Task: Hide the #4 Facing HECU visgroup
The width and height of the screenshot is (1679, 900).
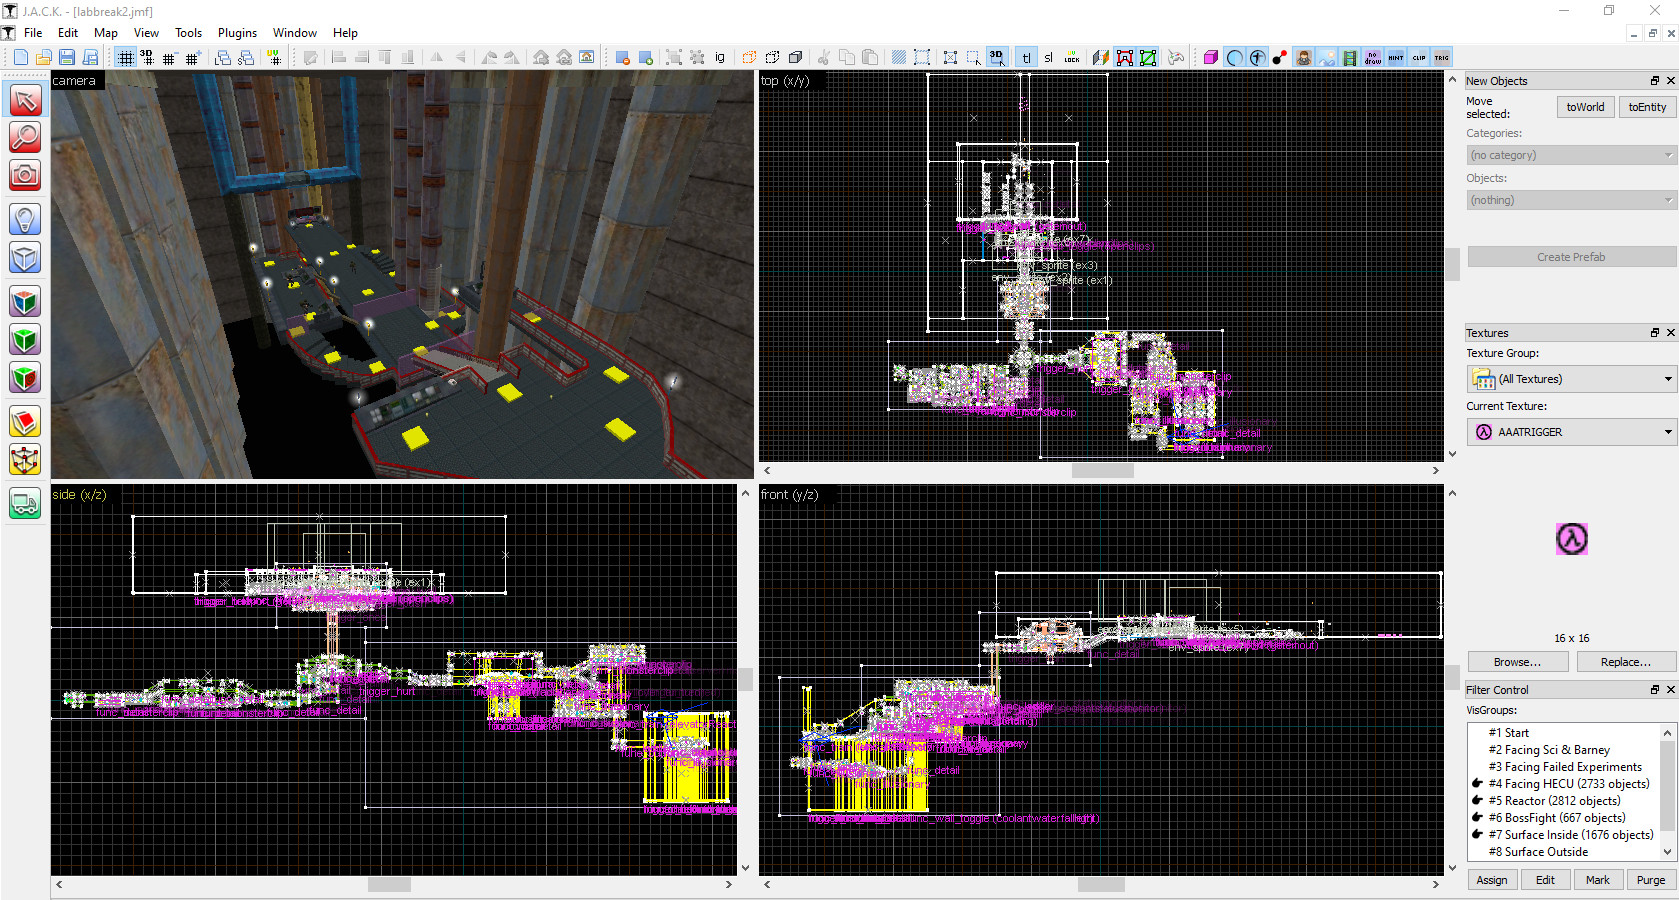Action: [1477, 784]
